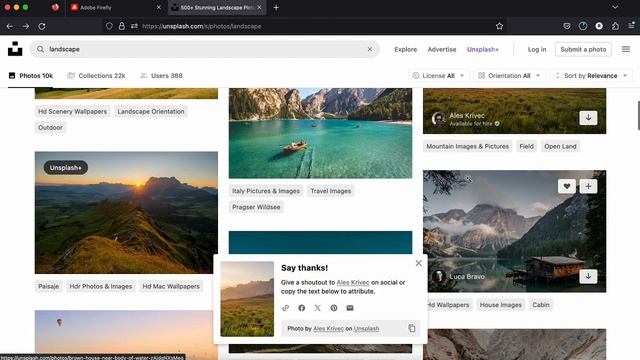Open the Explore menu link
This screenshot has width=640, height=360.
point(405,49)
